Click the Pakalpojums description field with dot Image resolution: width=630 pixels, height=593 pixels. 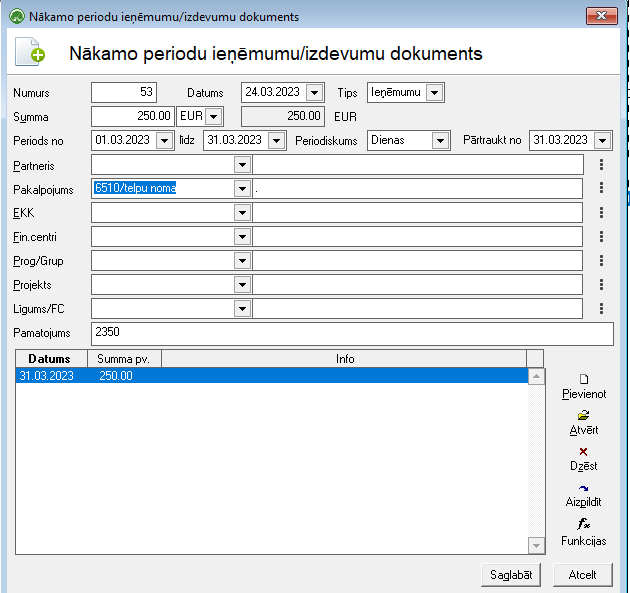[x=417, y=188]
